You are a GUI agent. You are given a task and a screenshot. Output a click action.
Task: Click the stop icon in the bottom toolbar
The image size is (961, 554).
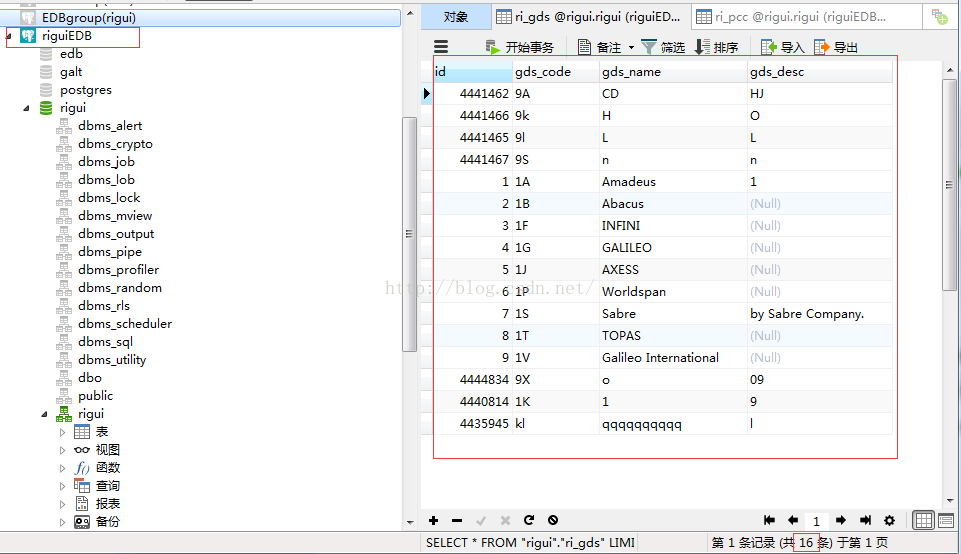pos(553,520)
